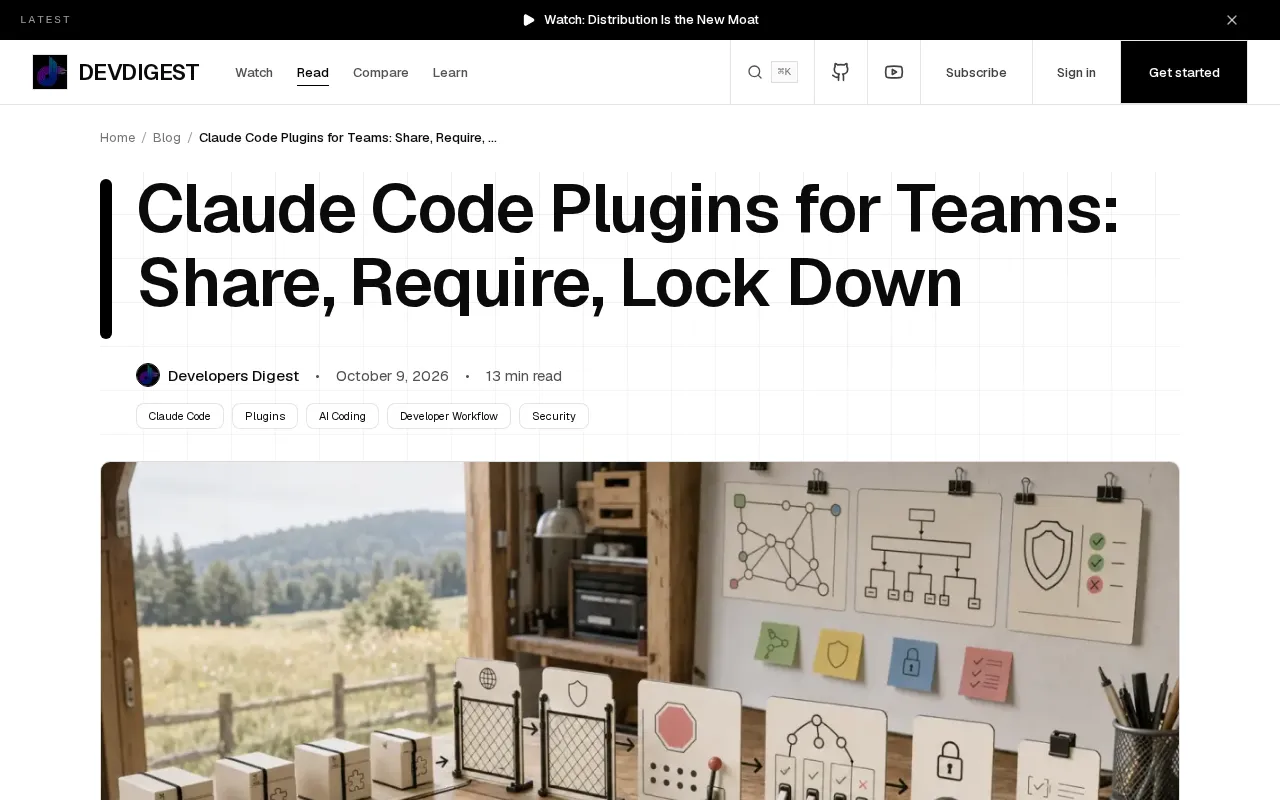The width and height of the screenshot is (1280, 800).
Task: Open the GitHub icon link
Action: pos(841,72)
